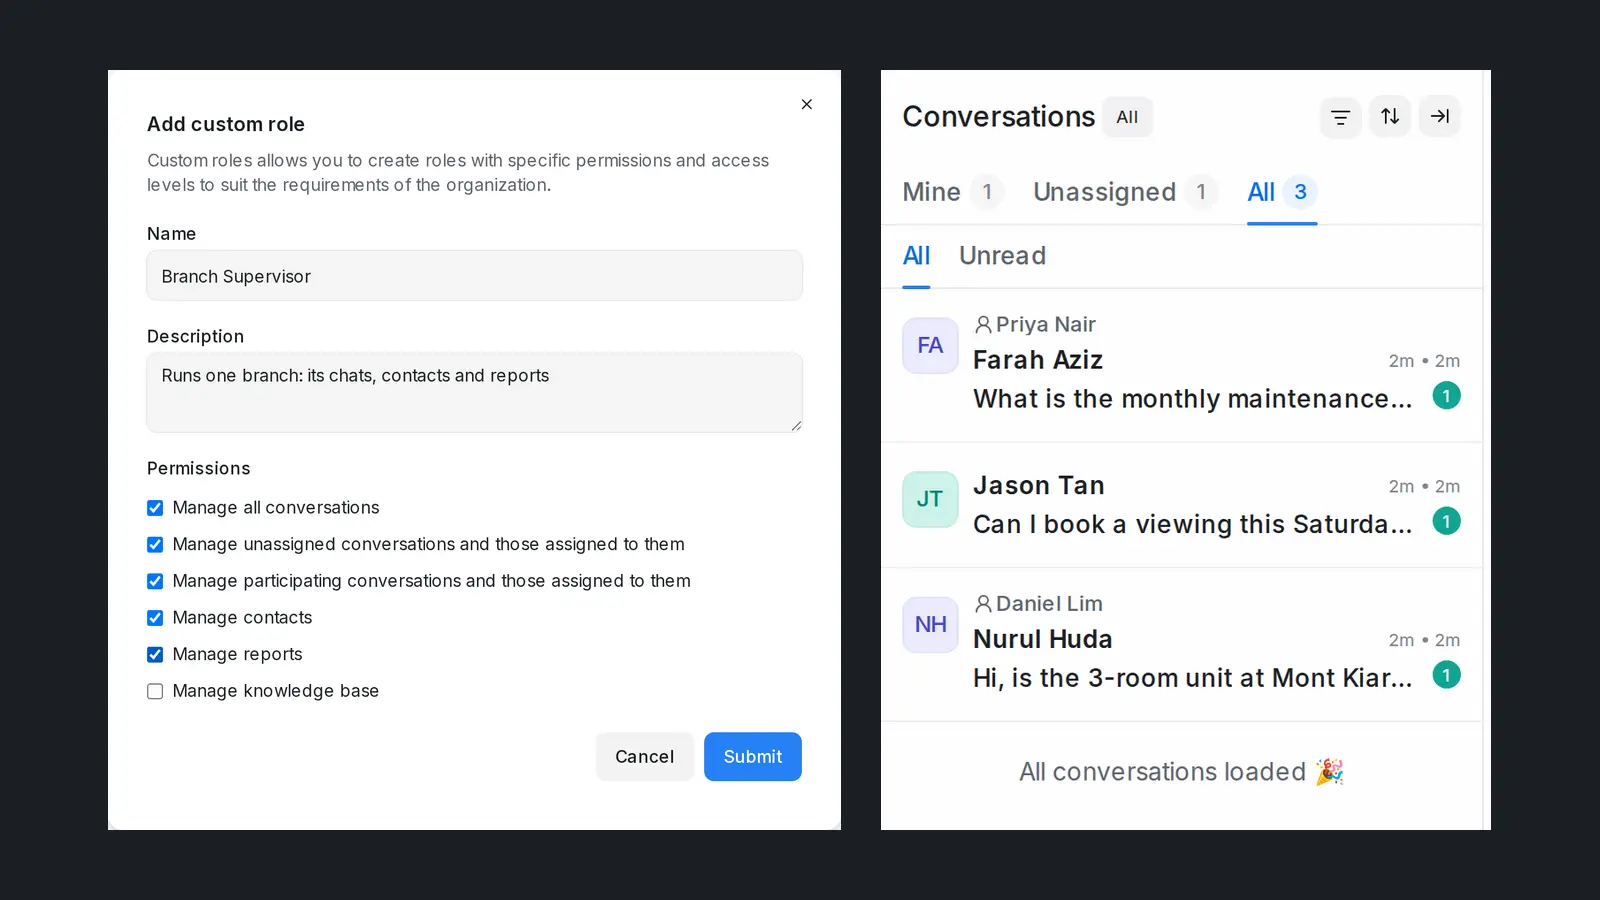Click the Manage knowledge base label
Screen dimensions: 1600x900
[x=276, y=691]
